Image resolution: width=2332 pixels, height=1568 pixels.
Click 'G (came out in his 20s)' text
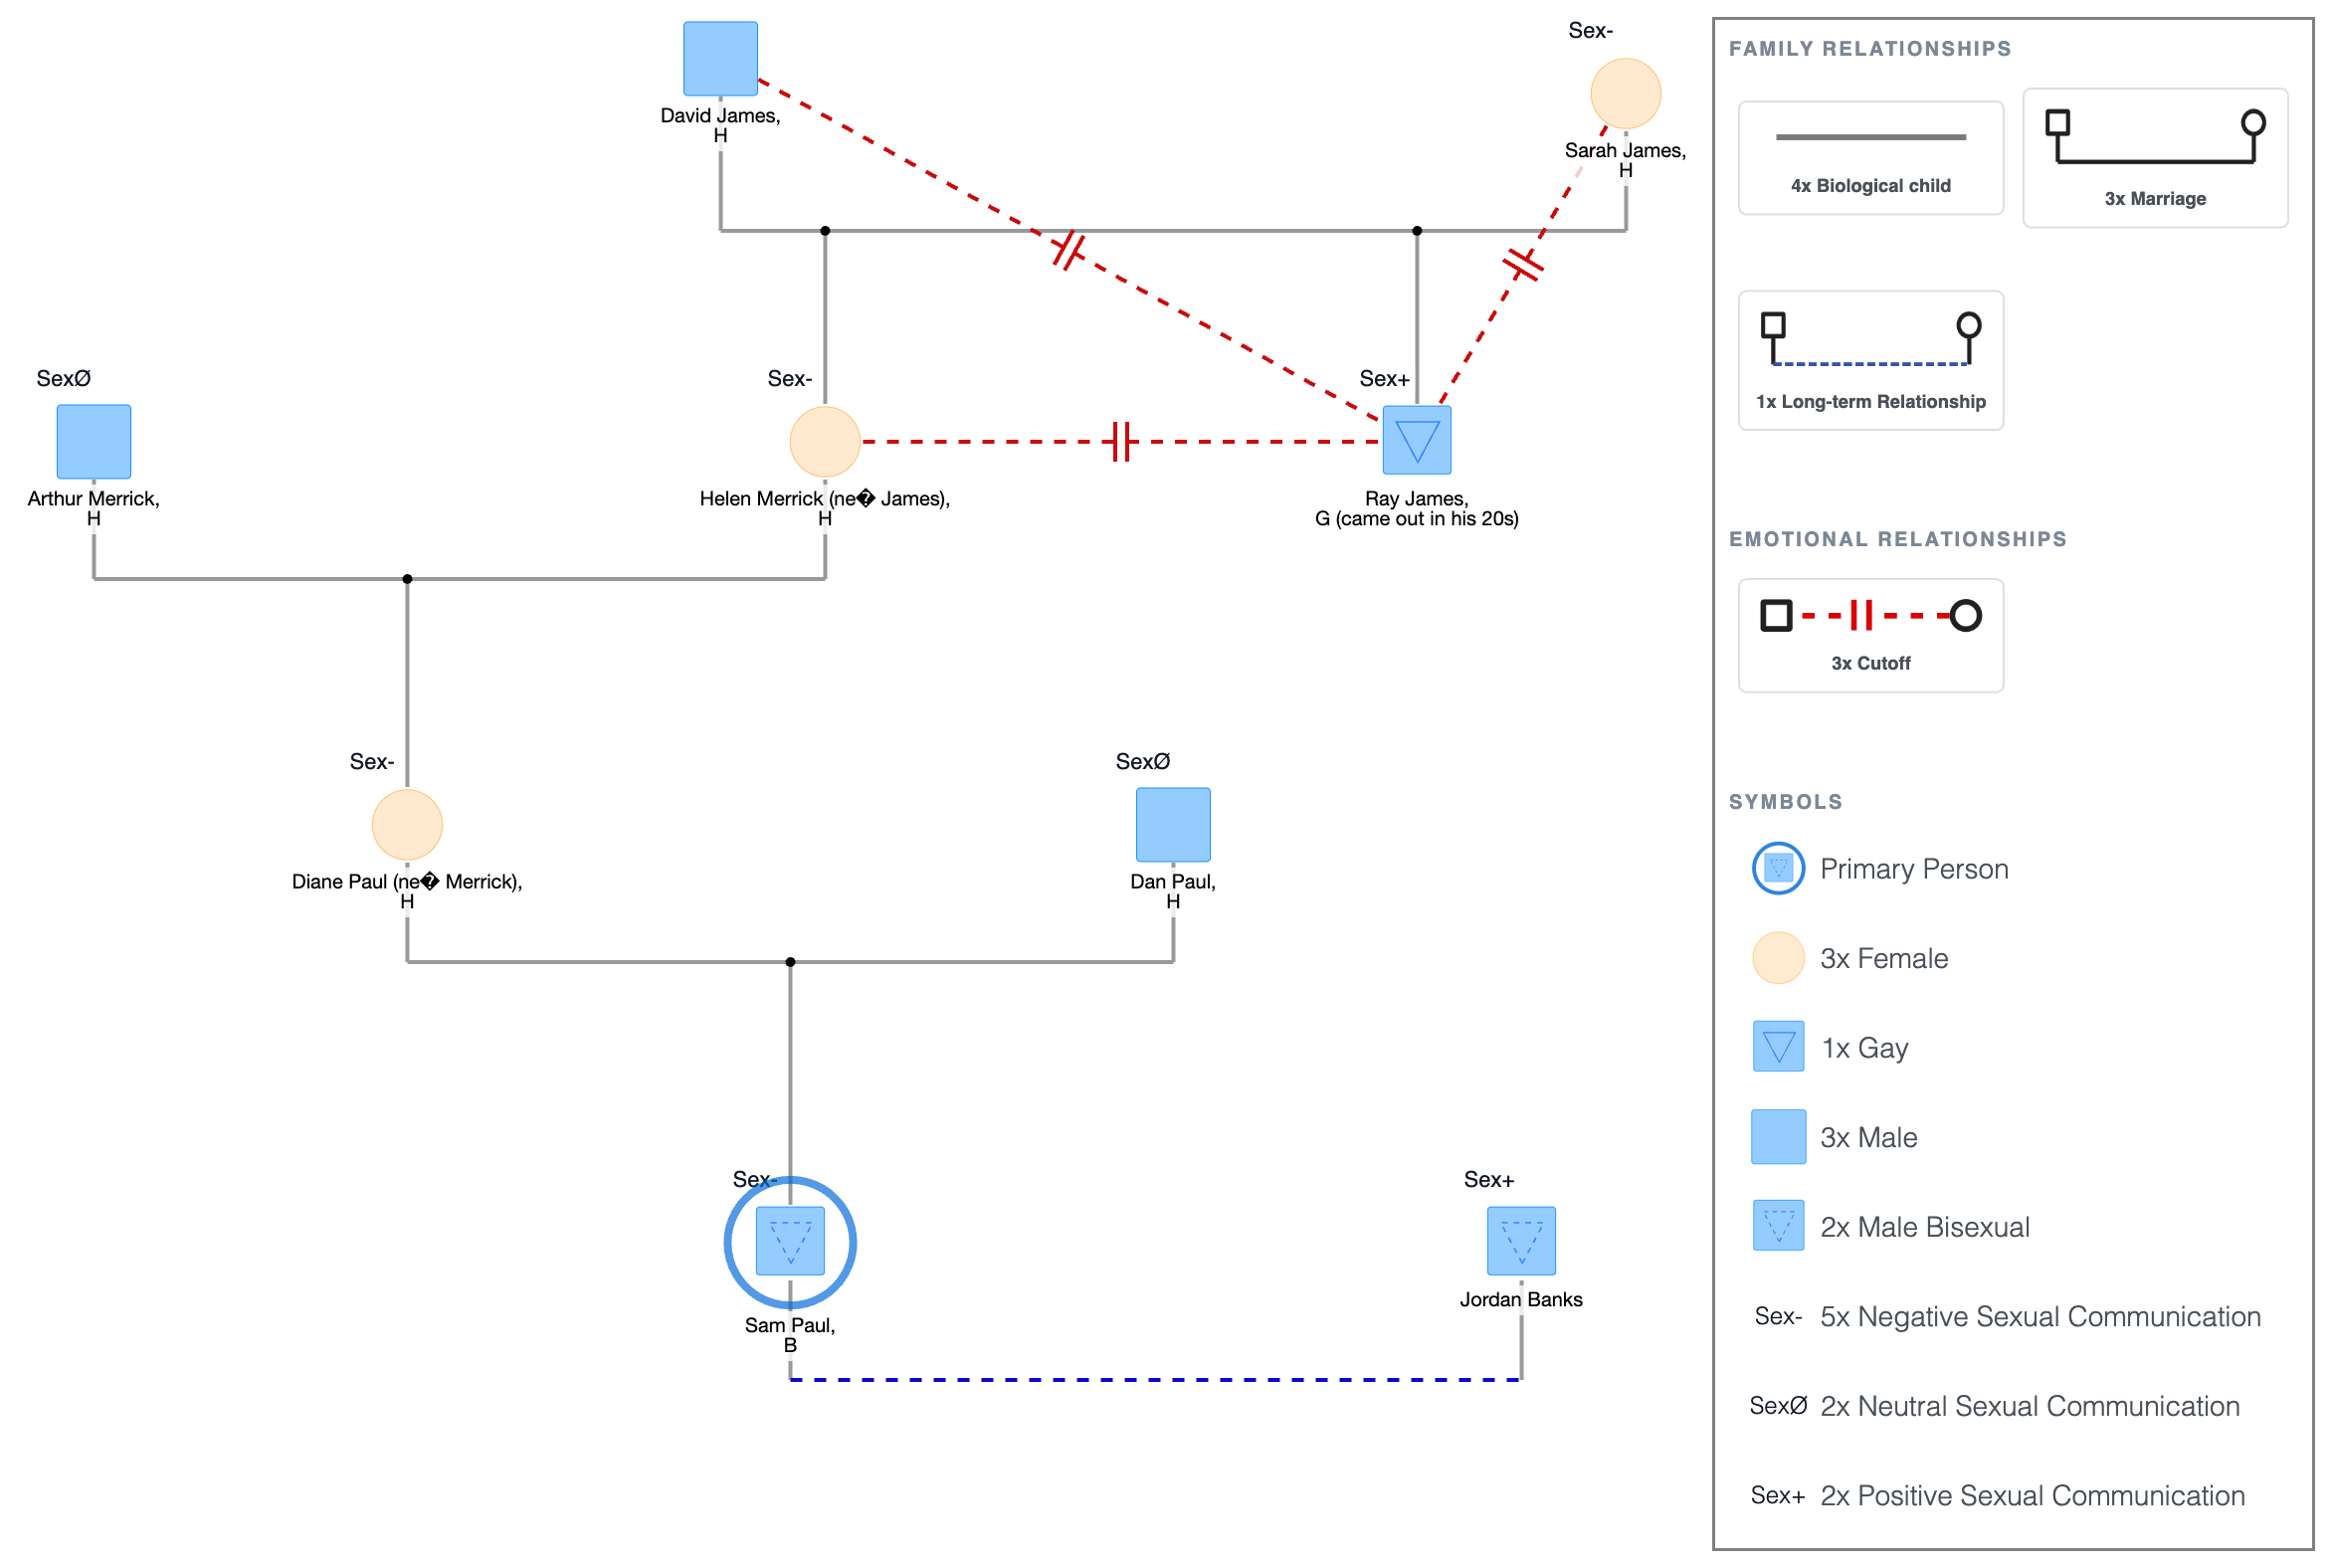coord(1416,518)
